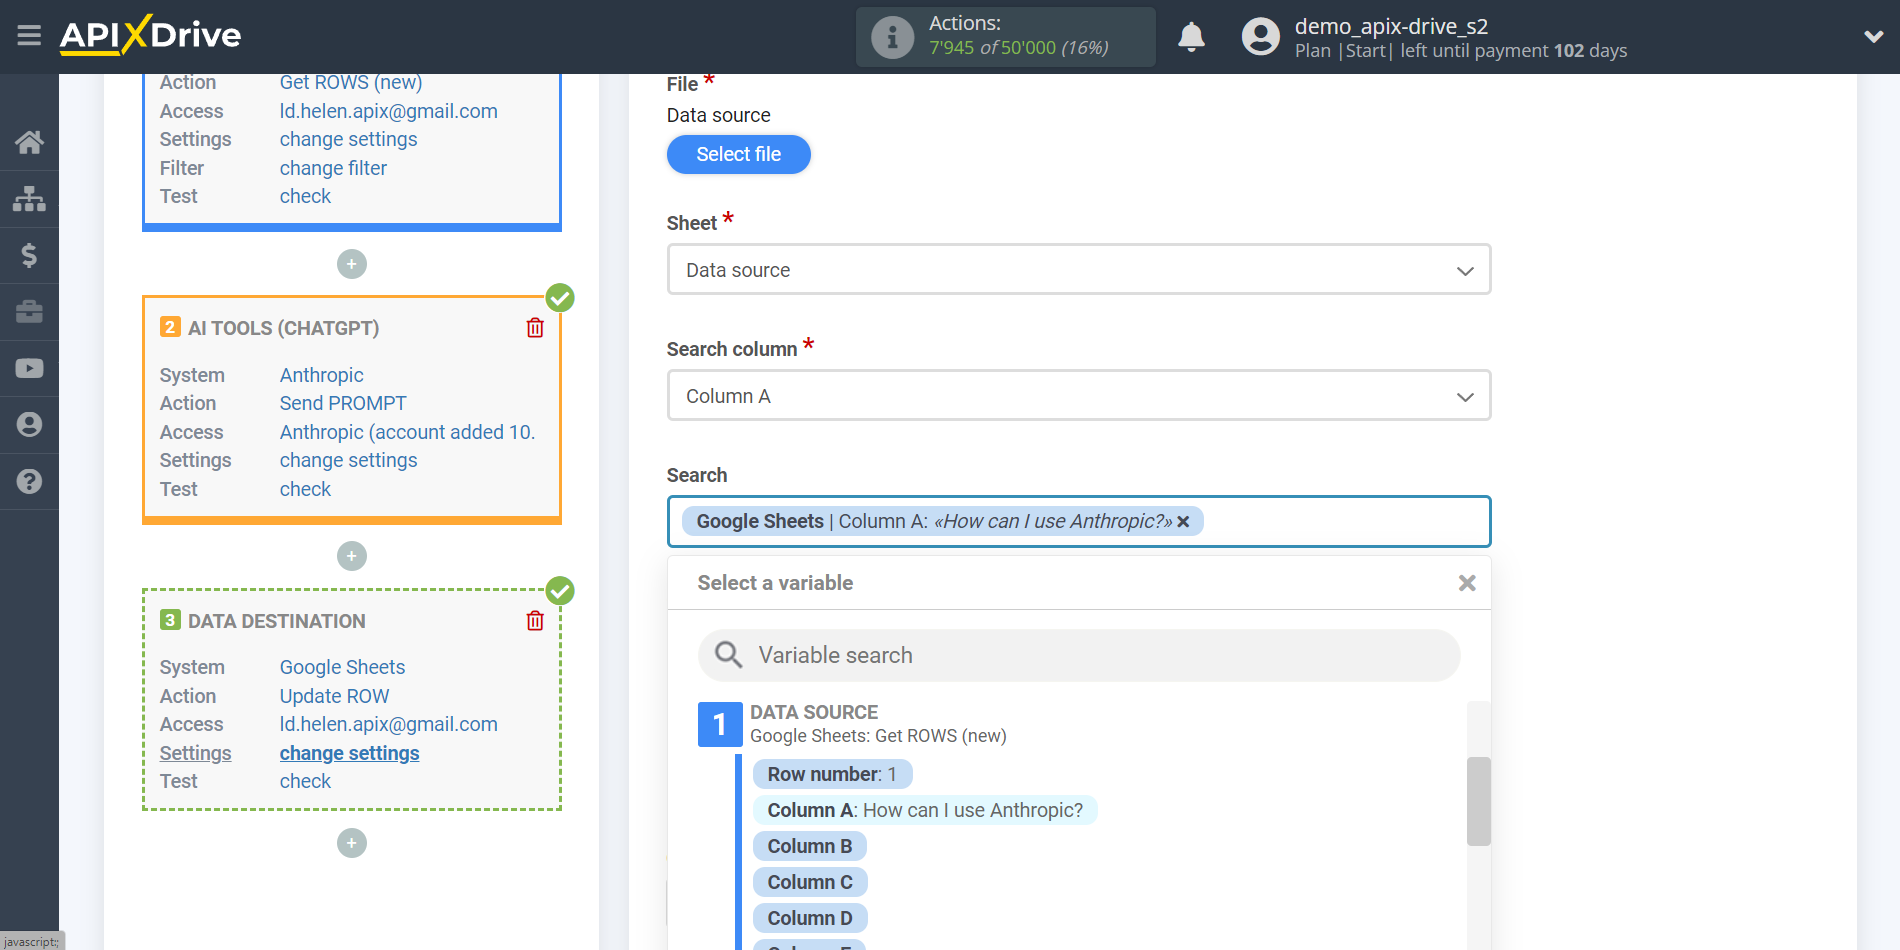Viewport: 1900px width, 950px height.
Task: Click the Variable search input
Action: (x=1079, y=655)
